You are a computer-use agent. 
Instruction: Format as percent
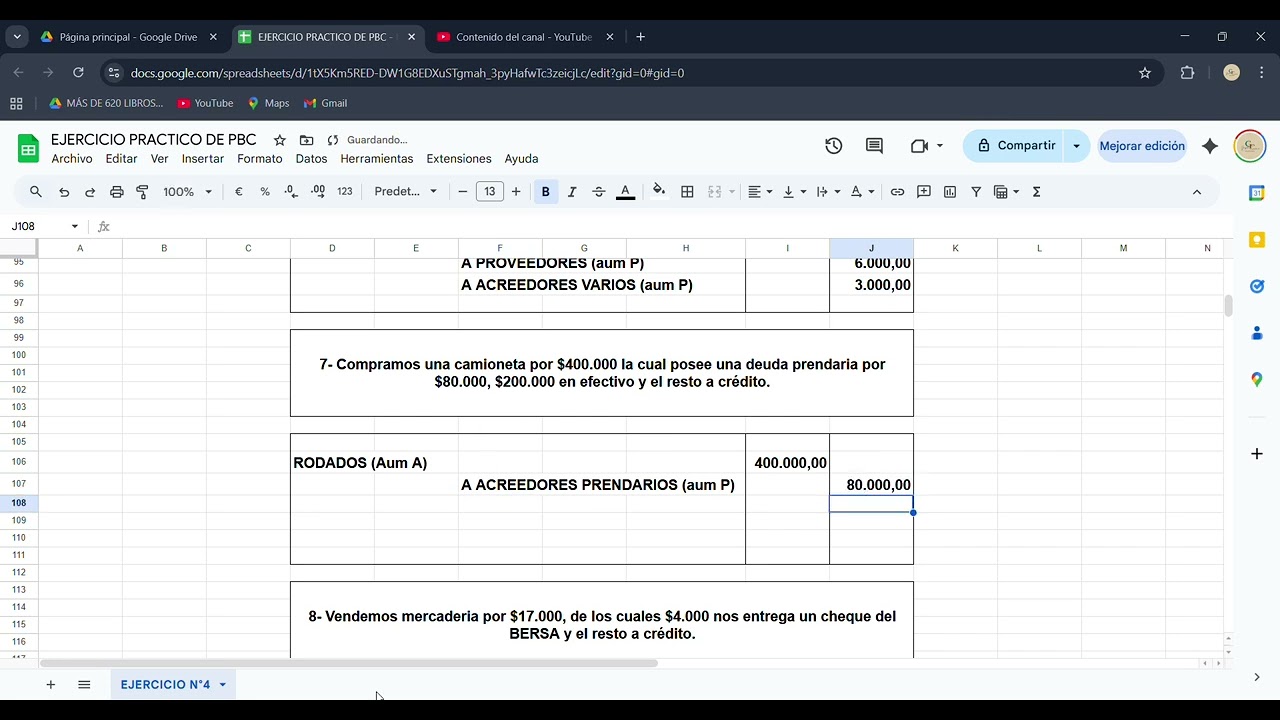[265, 192]
